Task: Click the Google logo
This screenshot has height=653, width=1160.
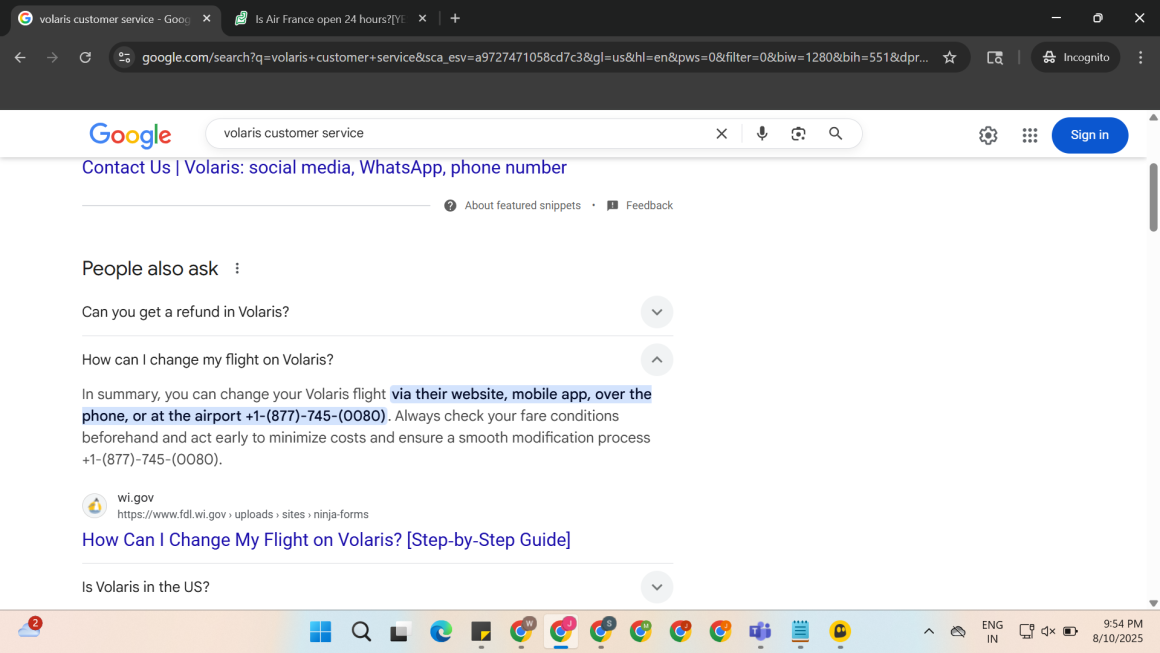Action: (130, 135)
